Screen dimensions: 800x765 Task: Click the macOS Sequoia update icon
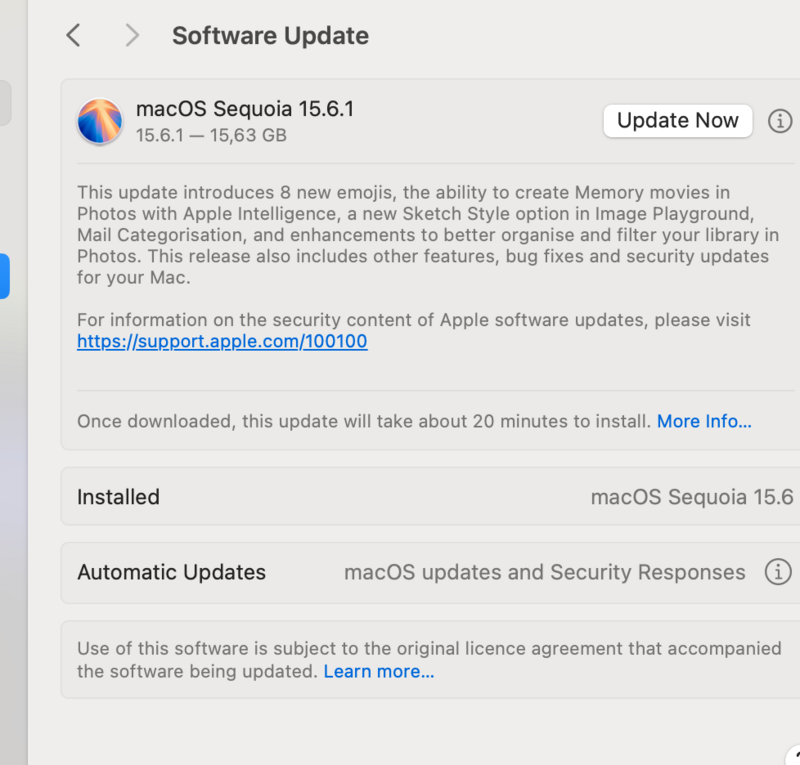[x=100, y=122]
